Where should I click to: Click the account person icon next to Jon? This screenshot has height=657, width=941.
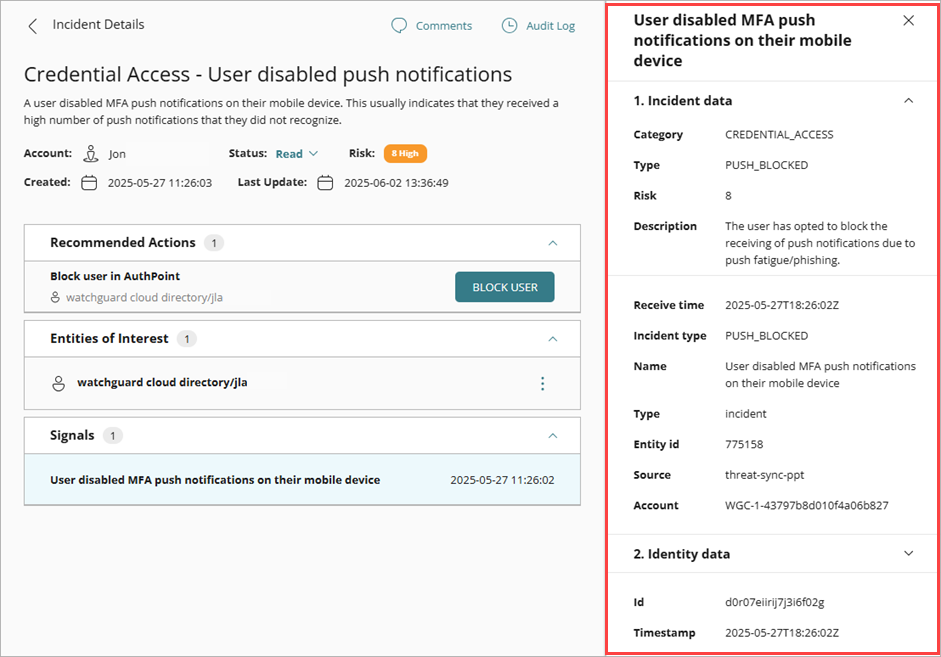pyautogui.click(x=91, y=153)
